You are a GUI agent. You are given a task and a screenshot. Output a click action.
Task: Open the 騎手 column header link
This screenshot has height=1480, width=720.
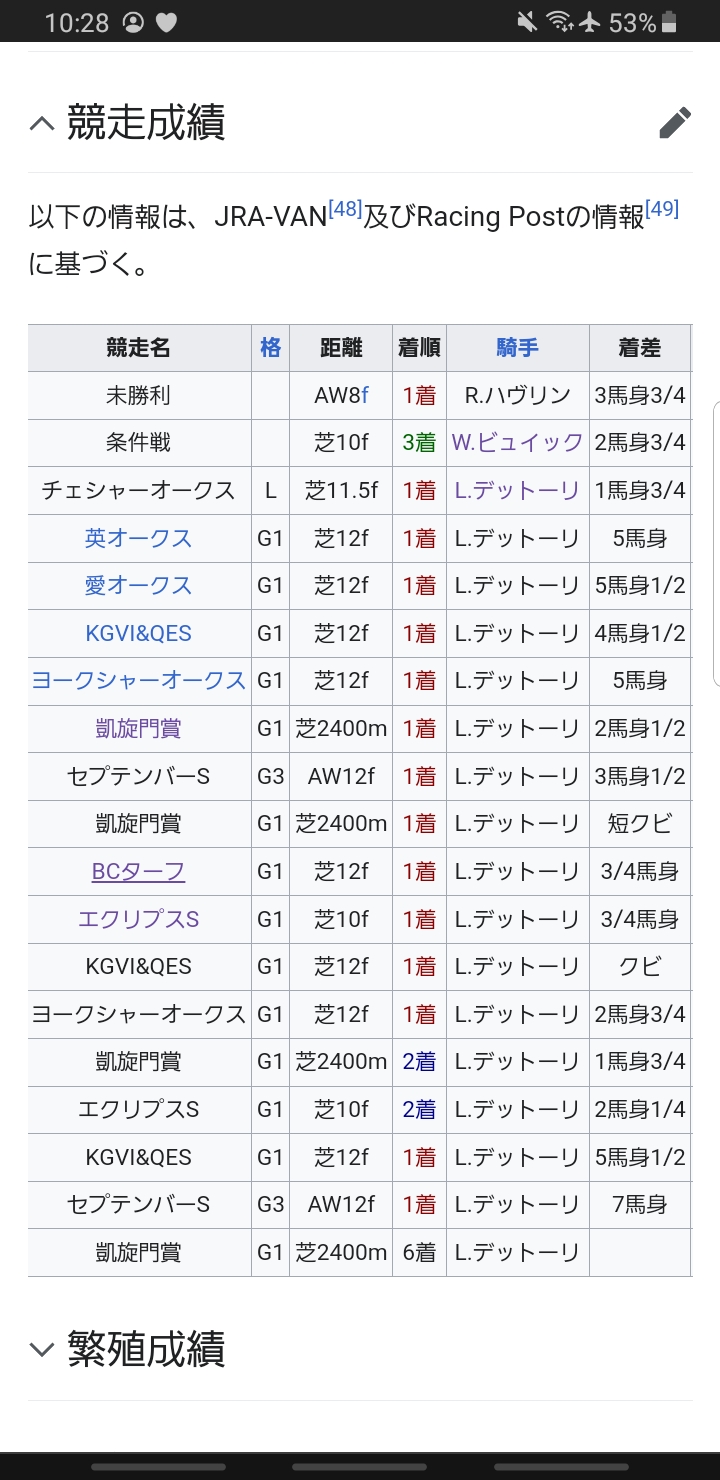click(x=517, y=348)
